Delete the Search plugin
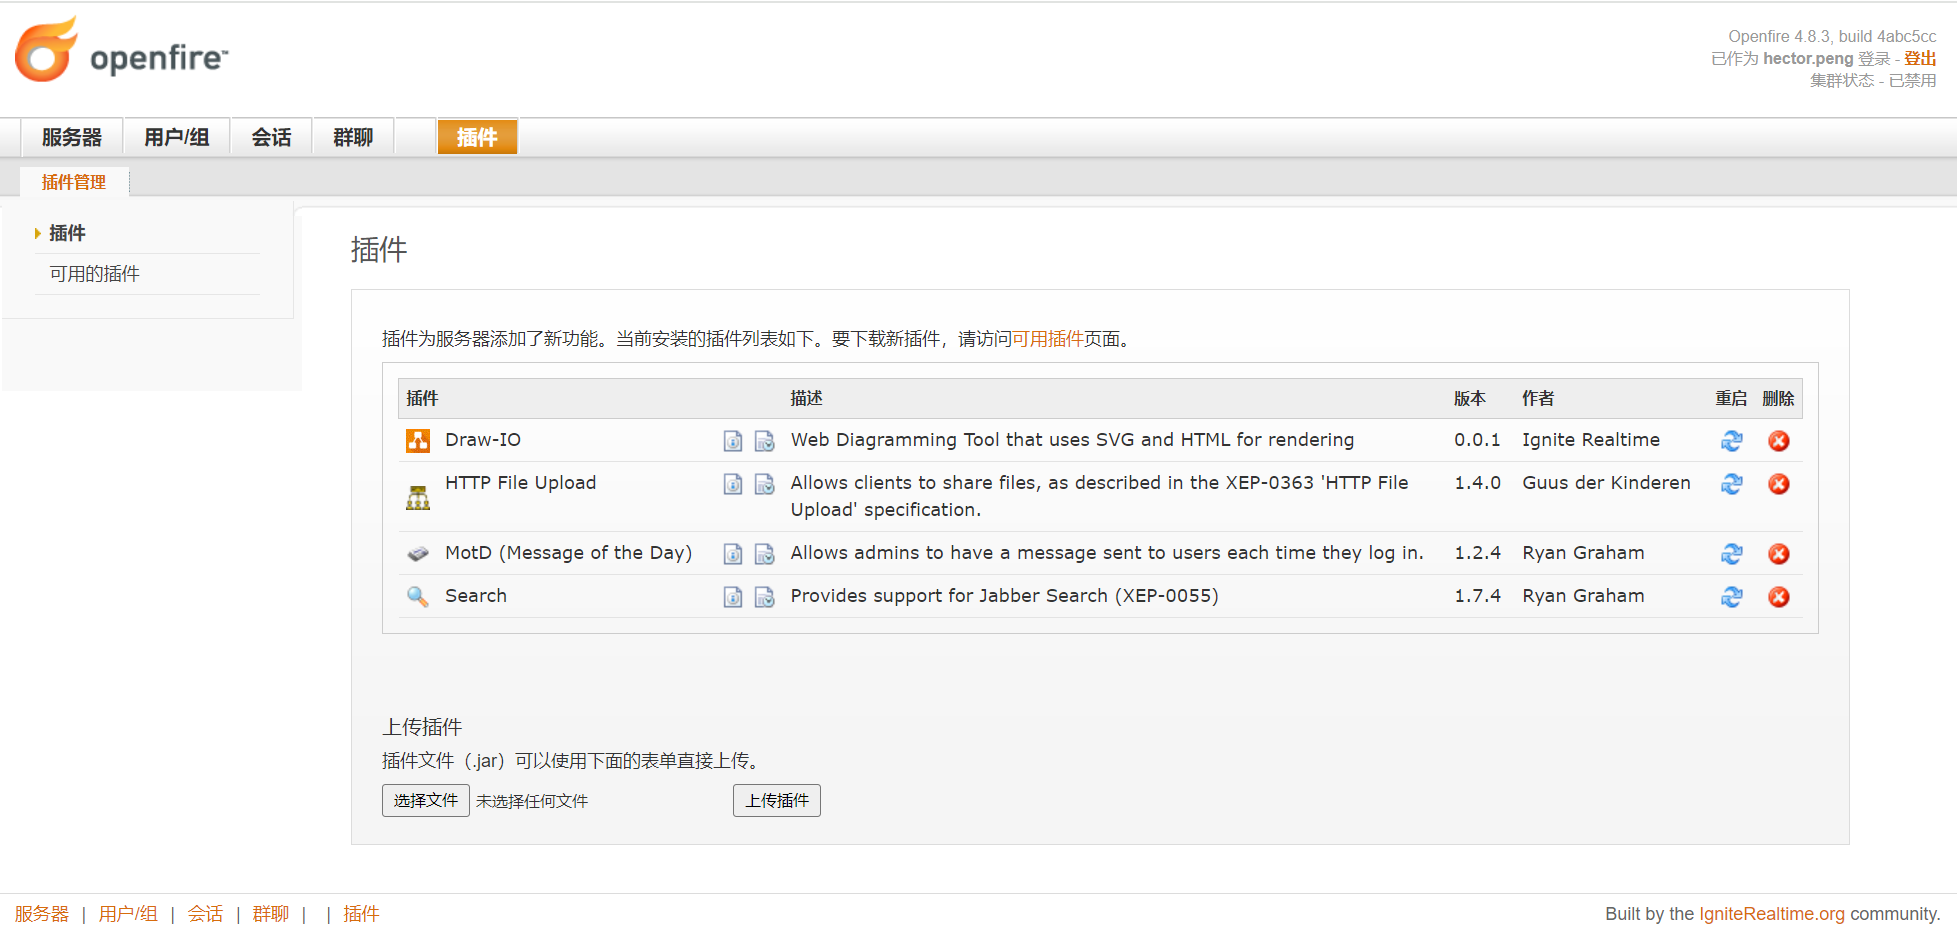This screenshot has height=951, width=1957. (1778, 597)
